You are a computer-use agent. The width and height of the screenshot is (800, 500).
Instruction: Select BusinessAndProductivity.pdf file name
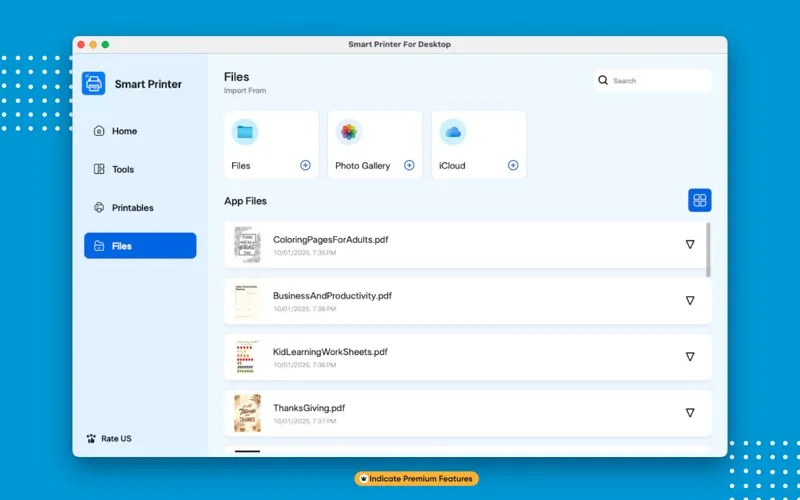tap(332, 296)
